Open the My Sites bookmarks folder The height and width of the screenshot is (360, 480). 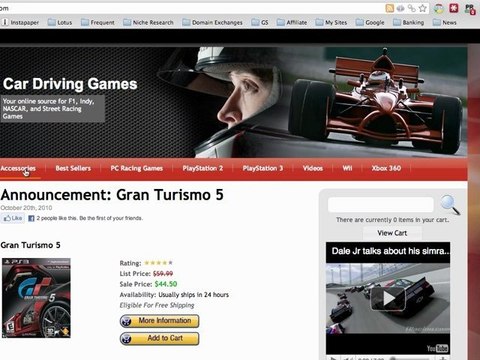click(x=331, y=22)
